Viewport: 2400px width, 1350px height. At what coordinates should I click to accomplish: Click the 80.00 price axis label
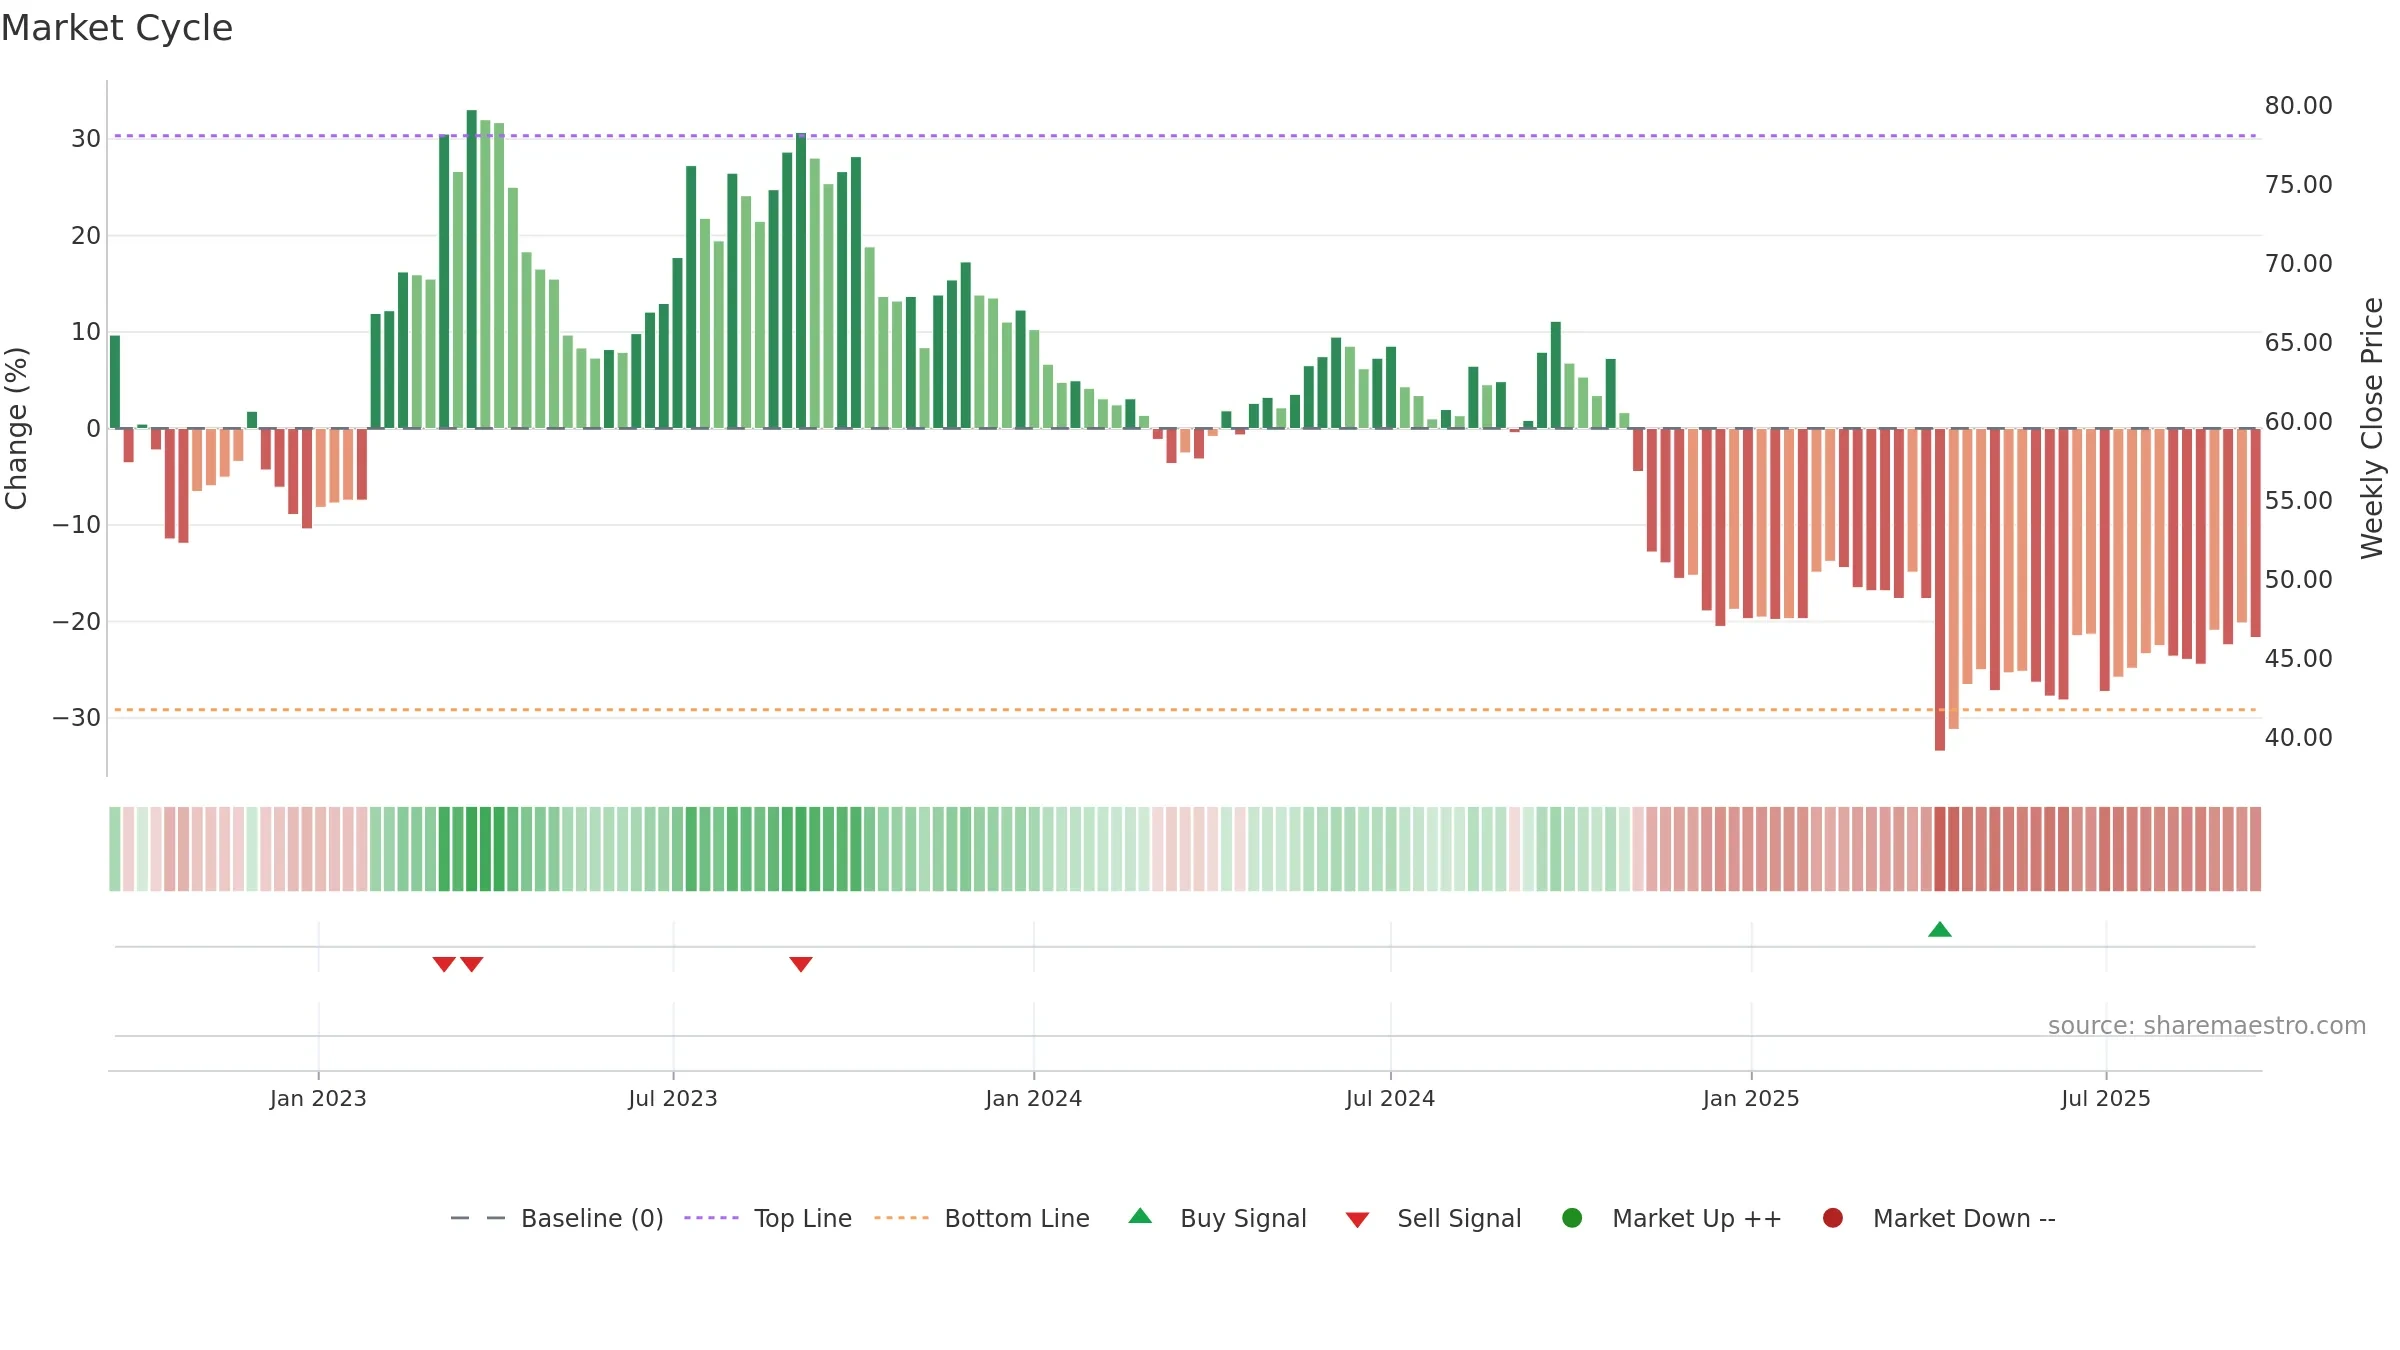coord(2298,105)
